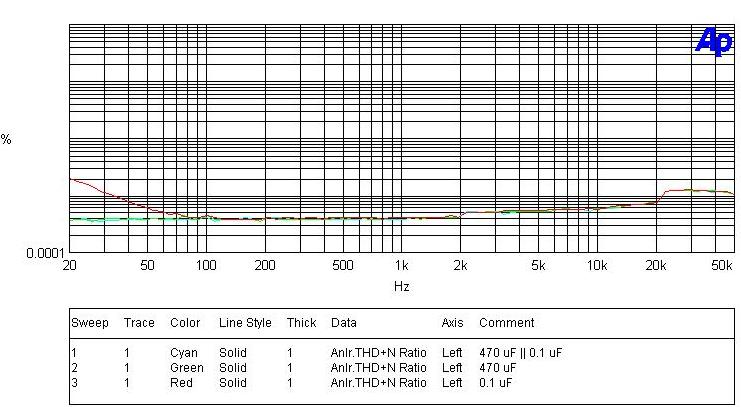The width and height of the screenshot is (741, 407).
Task: Click the 10k x-axis tick label
Action: pyautogui.click(x=597, y=266)
